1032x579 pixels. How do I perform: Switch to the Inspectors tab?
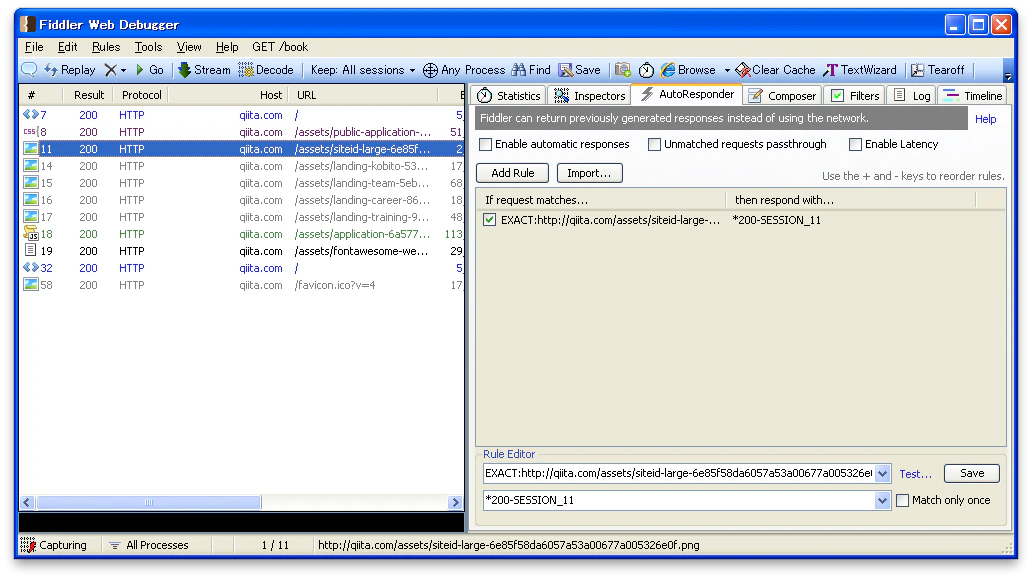point(590,95)
